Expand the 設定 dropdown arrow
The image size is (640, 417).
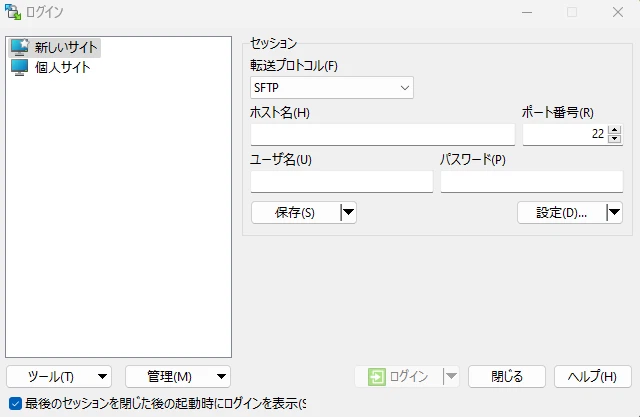pos(614,213)
